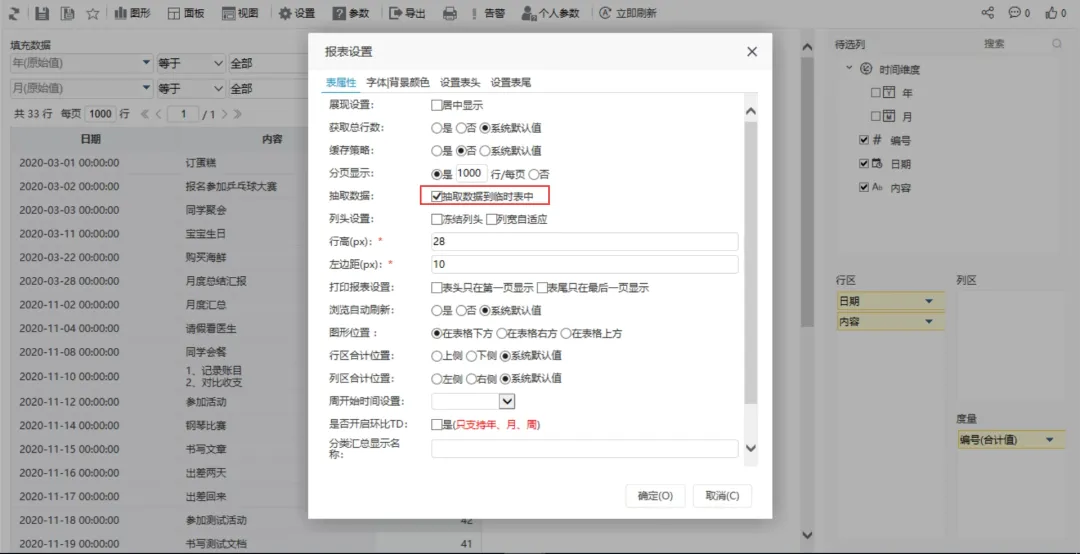Open the 视图 view tool
The width and height of the screenshot is (1080, 554).
(x=240, y=12)
